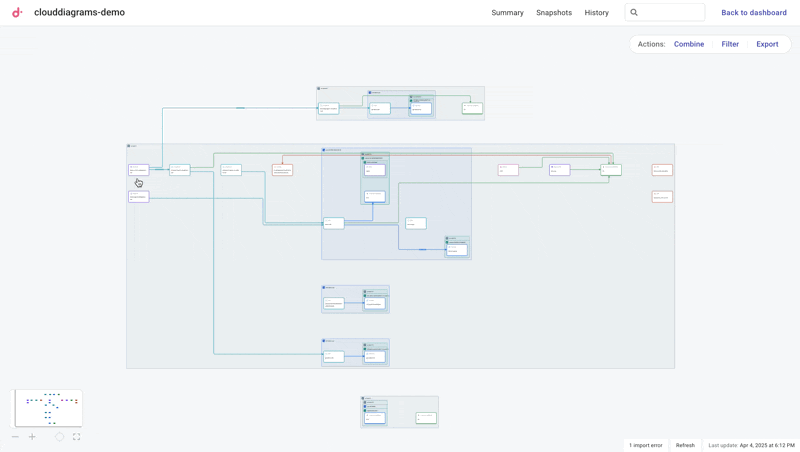Click the Combine action
Viewport: 800px width, 452px height.
click(688, 44)
